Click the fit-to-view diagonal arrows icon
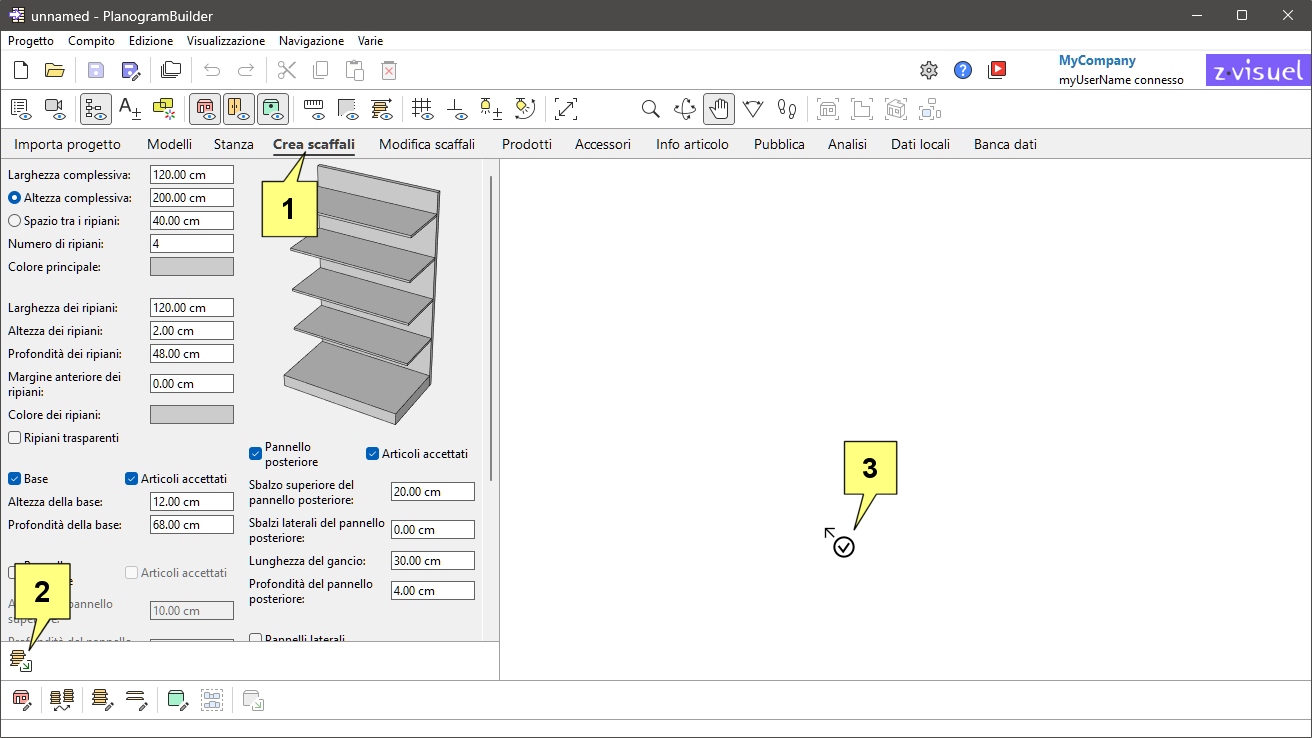 pyautogui.click(x=566, y=109)
